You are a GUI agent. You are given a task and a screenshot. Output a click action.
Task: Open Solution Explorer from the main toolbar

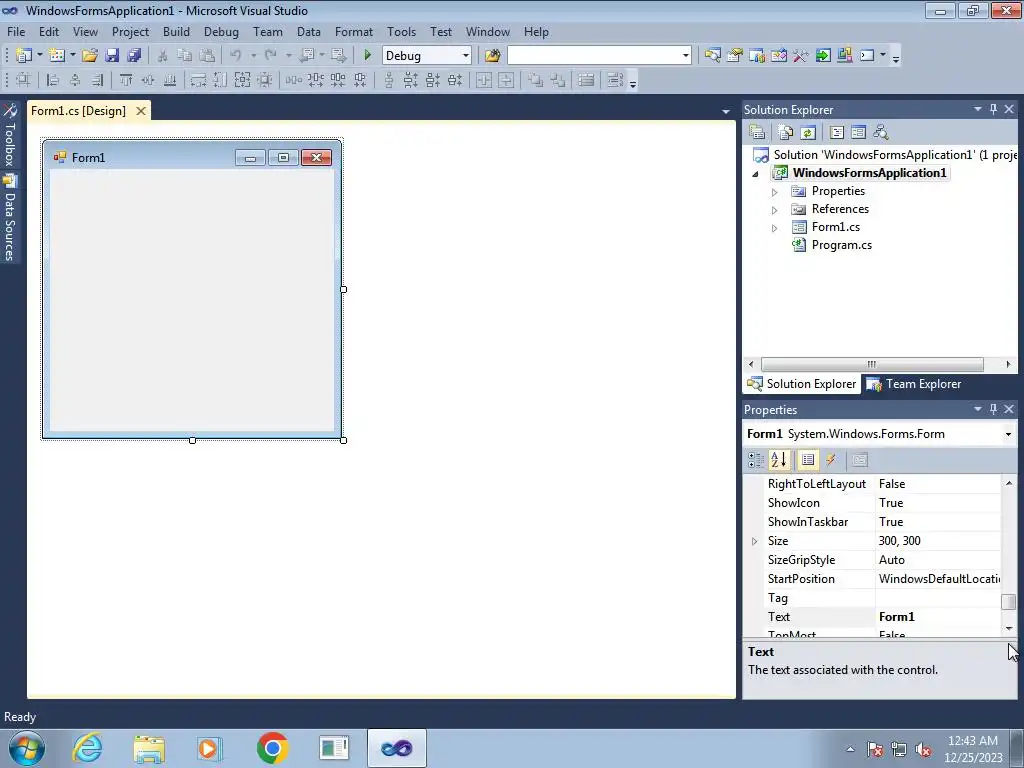(x=712, y=56)
